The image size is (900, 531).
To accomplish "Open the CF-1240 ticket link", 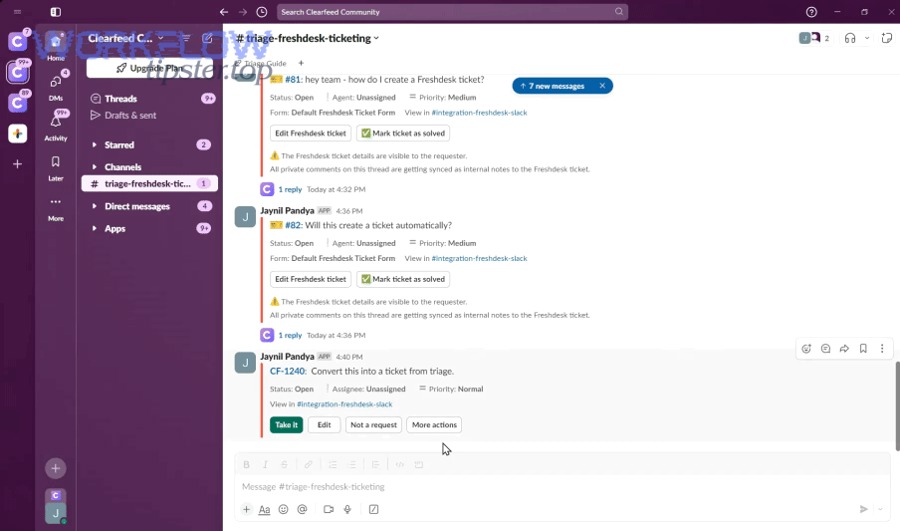I will [288, 371].
